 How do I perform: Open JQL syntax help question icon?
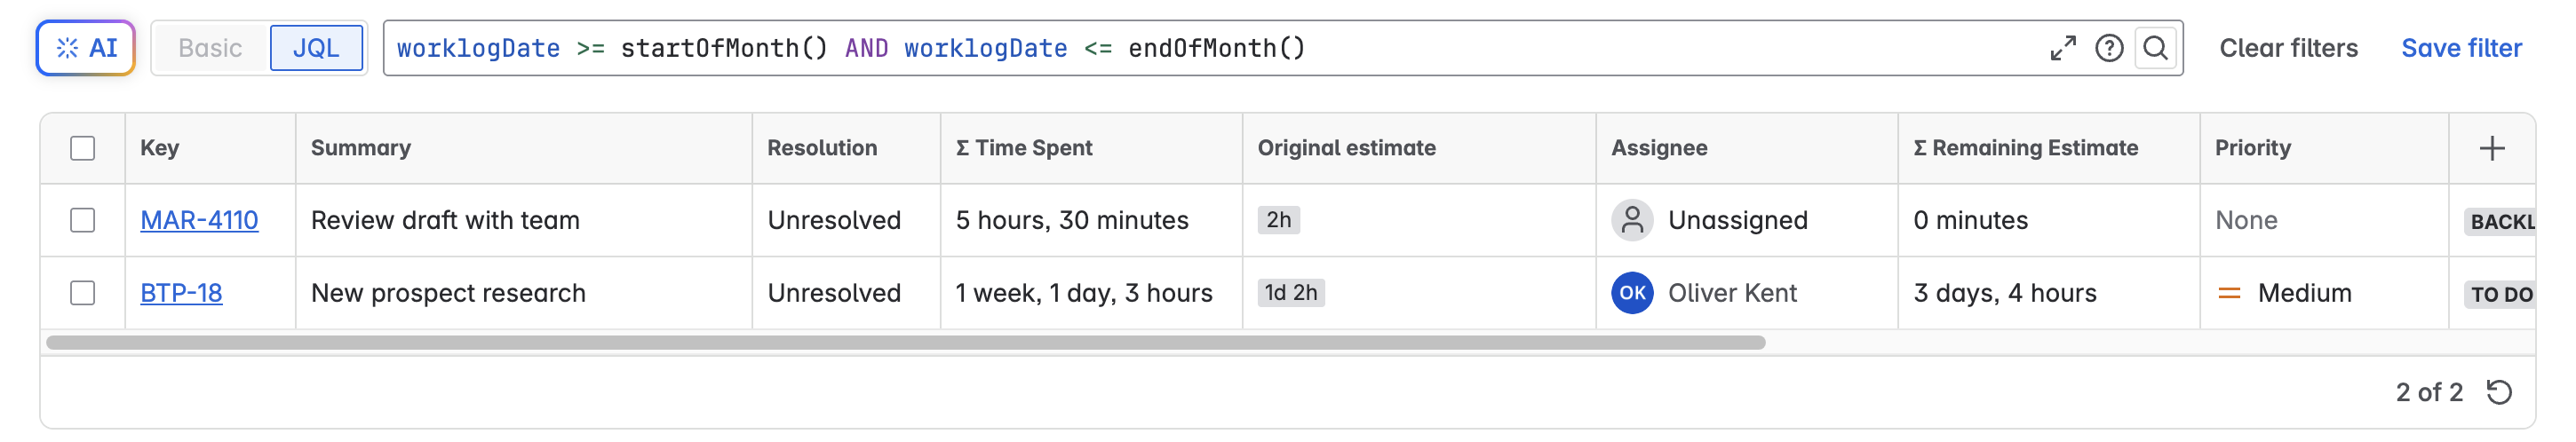pos(2109,48)
